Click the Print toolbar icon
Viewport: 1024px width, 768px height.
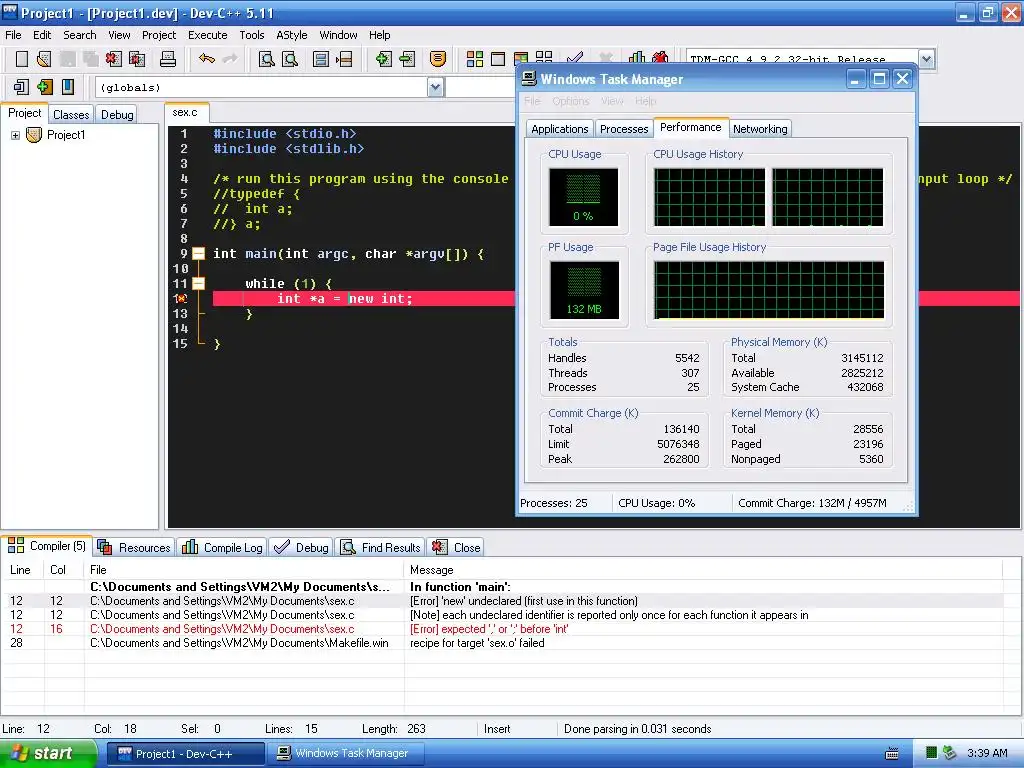tap(168, 59)
